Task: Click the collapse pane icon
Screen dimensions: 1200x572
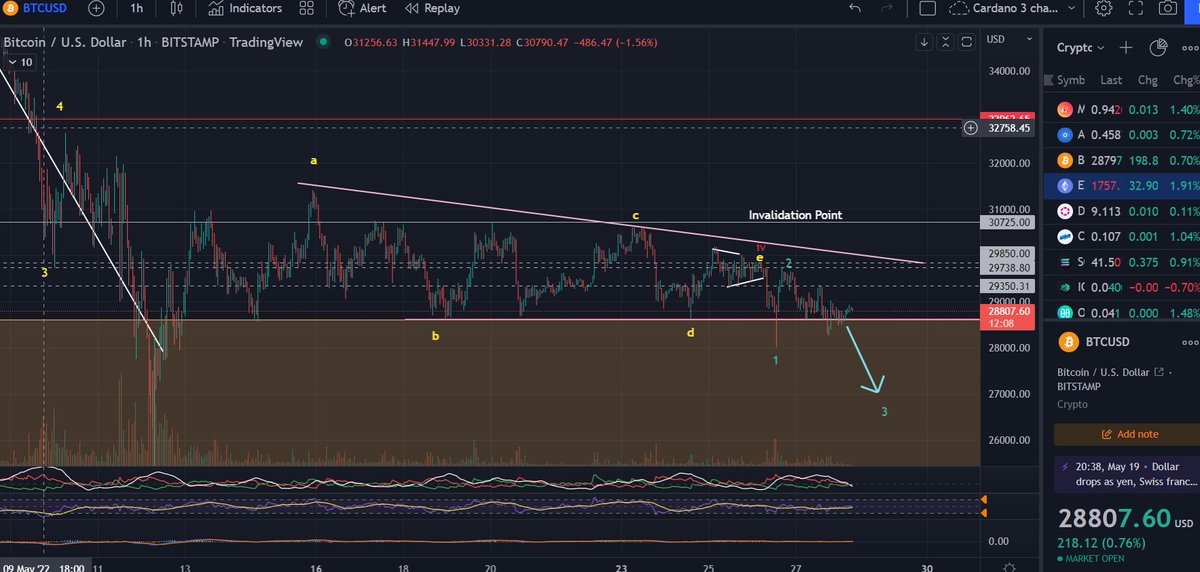Action: click(x=946, y=42)
